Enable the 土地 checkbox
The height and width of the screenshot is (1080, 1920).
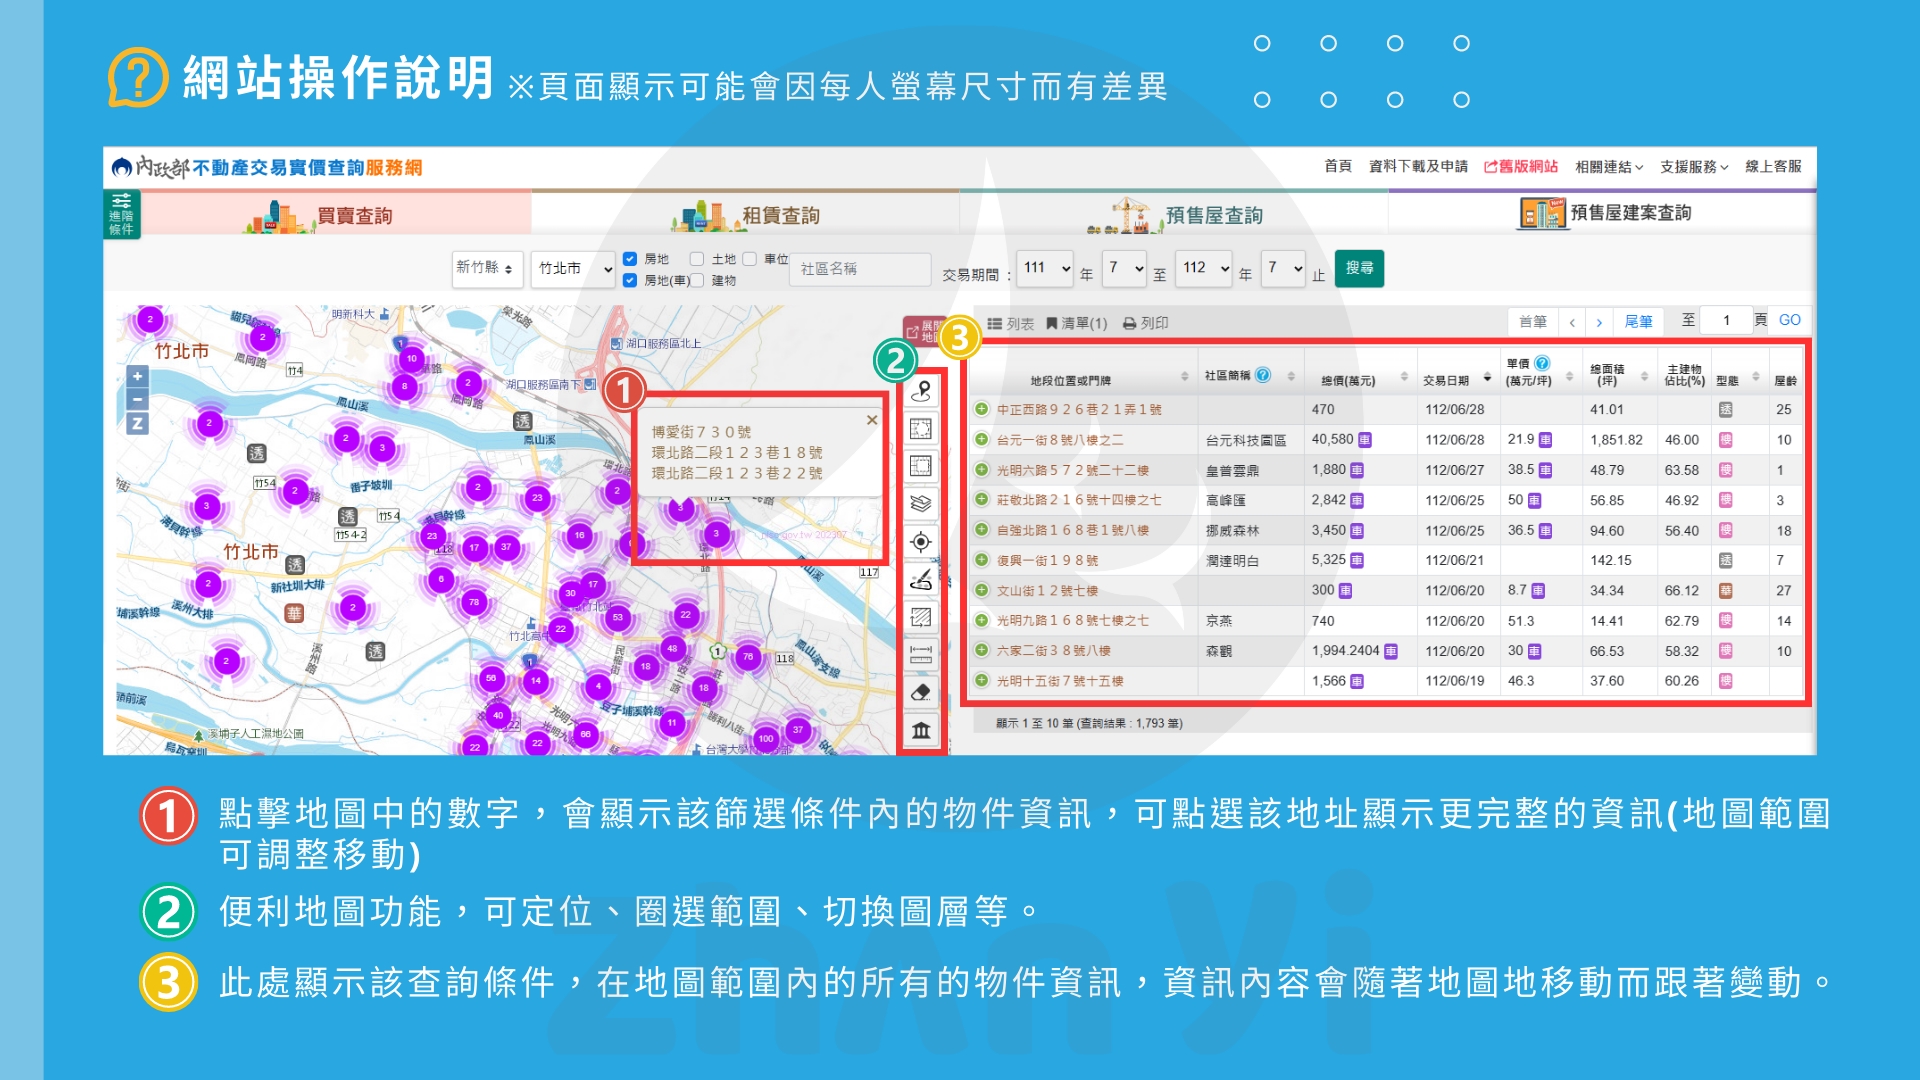click(697, 259)
